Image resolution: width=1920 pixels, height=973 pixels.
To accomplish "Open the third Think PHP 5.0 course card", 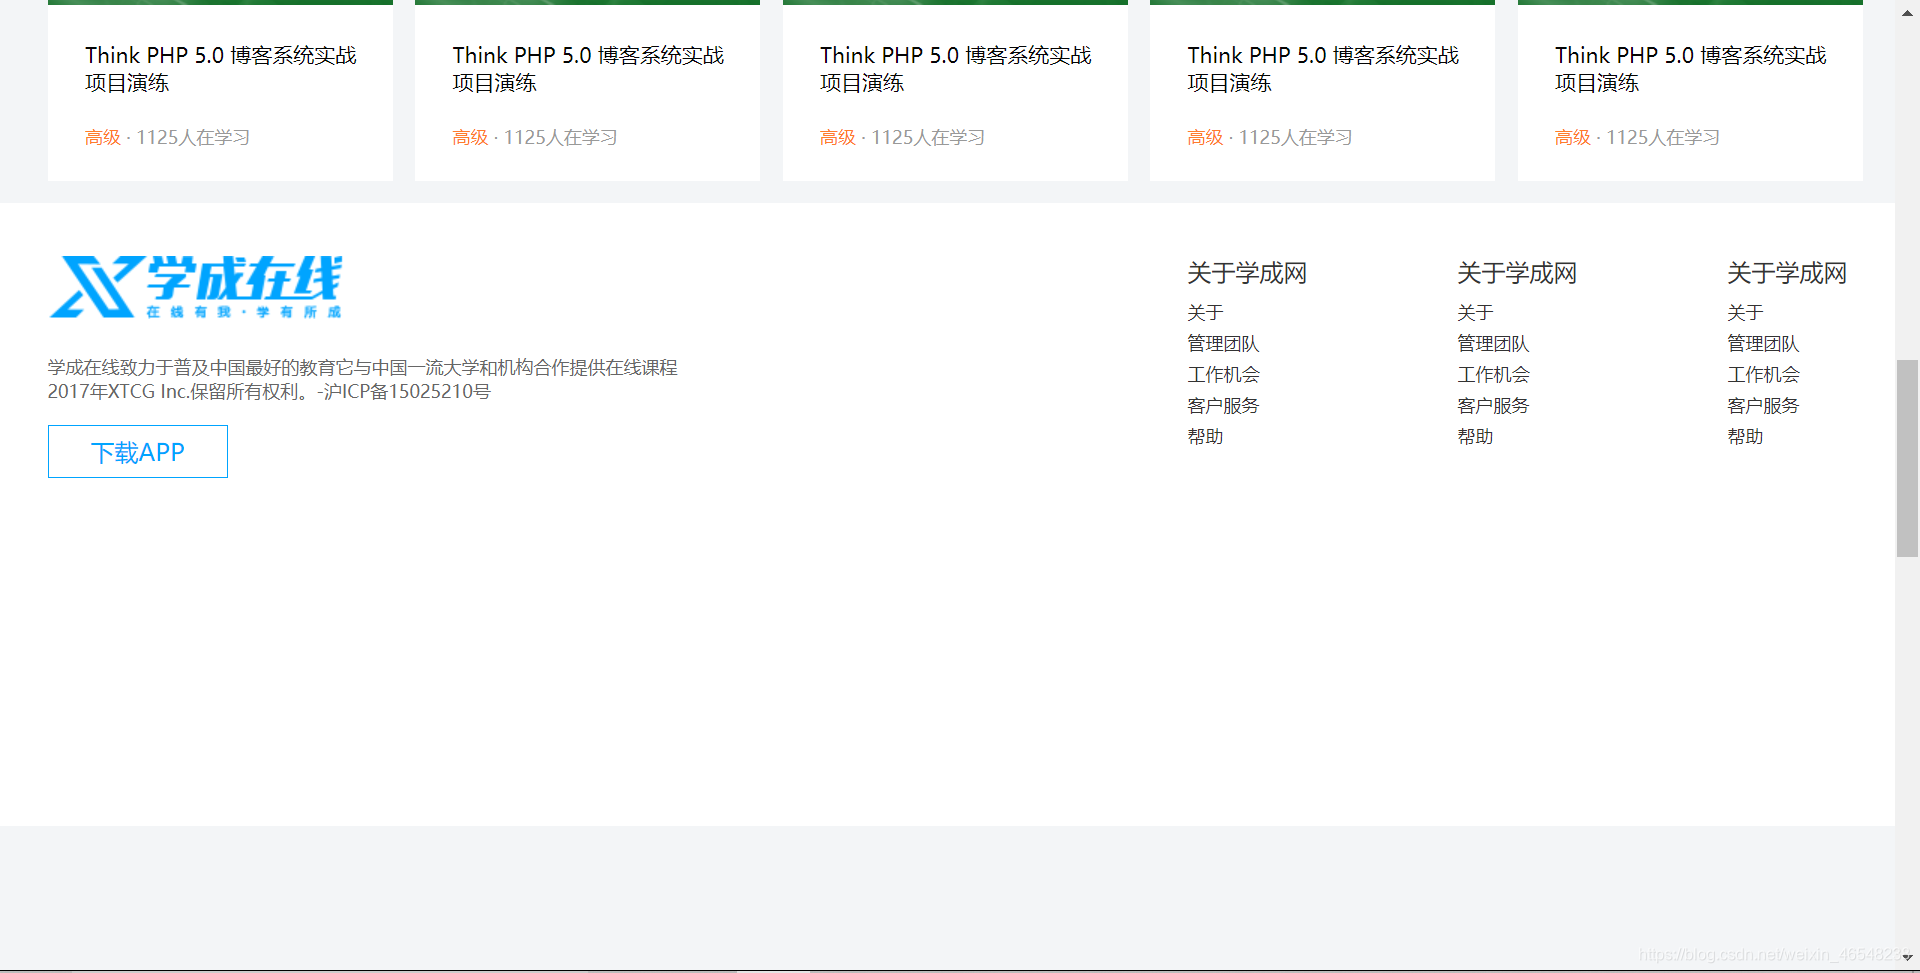I will (x=955, y=90).
